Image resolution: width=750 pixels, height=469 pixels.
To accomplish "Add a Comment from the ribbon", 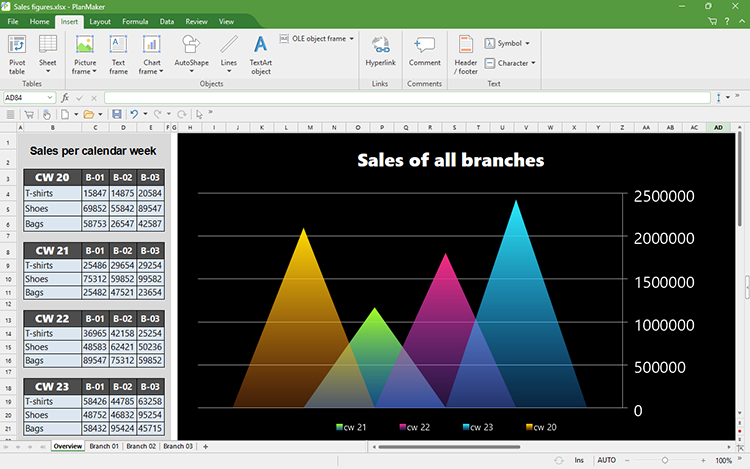I will coord(424,51).
